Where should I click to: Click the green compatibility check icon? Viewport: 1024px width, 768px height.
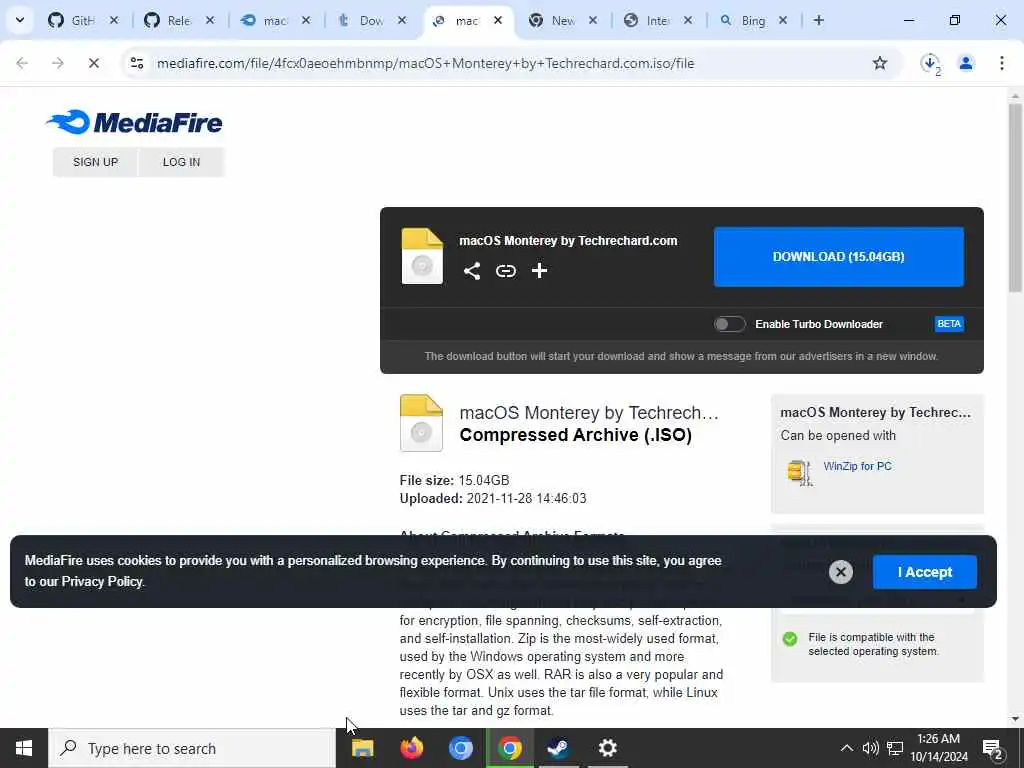(x=790, y=639)
